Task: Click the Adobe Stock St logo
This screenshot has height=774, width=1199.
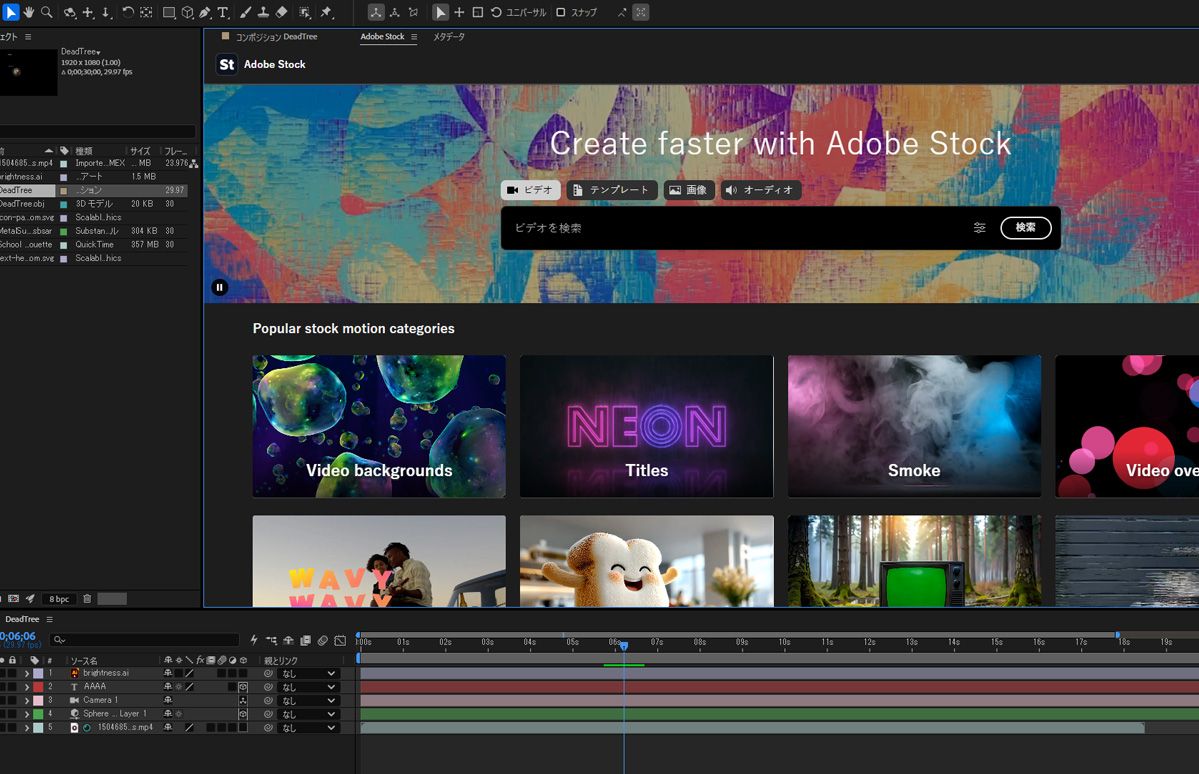Action: click(226, 64)
